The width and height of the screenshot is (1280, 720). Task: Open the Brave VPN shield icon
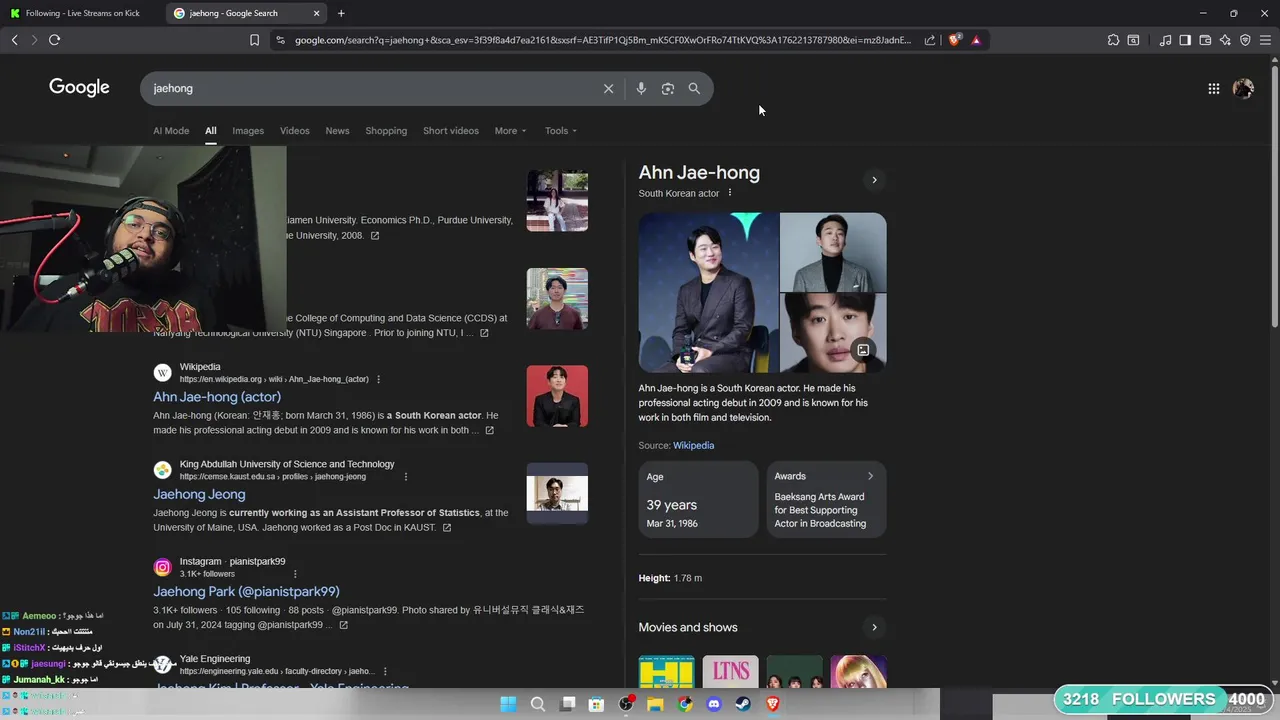[x=1245, y=40]
